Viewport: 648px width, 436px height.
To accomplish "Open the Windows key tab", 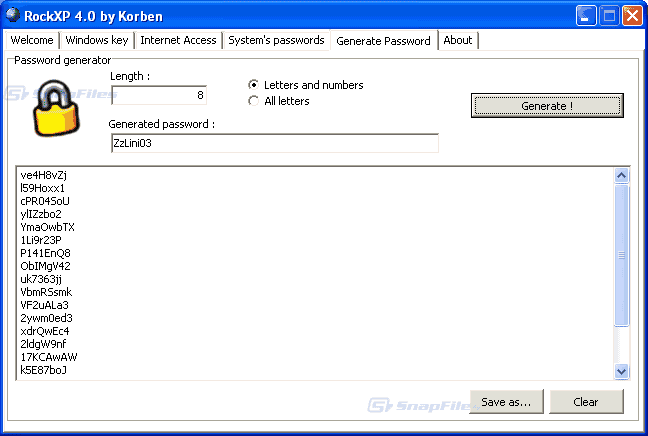I will (x=97, y=40).
